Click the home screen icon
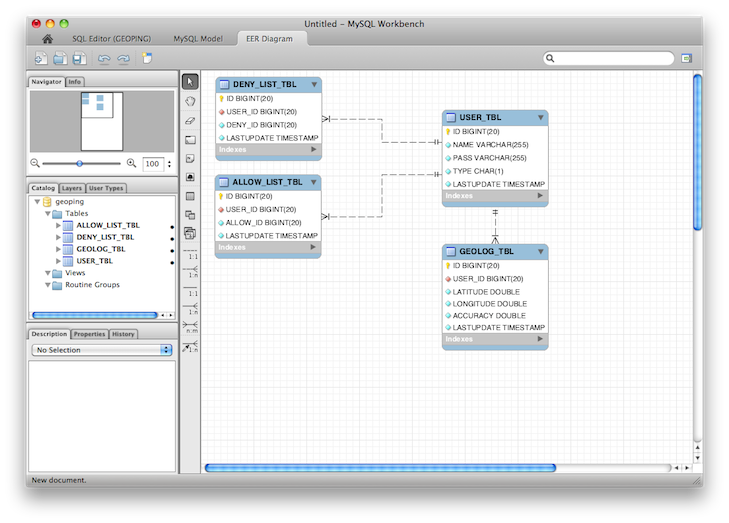This screenshot has width=729, height=523. [x=47, y=39]
